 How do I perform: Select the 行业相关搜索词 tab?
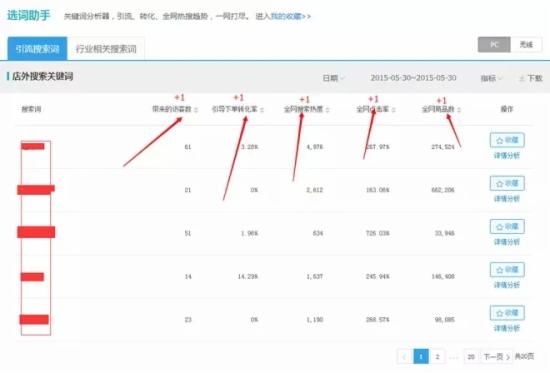pyautogui.click(x=106, y=48)
